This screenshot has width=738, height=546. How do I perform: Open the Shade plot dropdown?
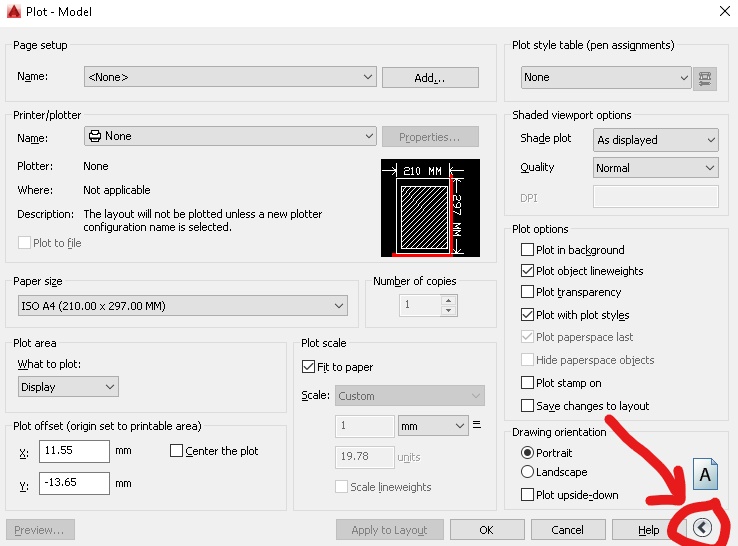click(656, 140)
